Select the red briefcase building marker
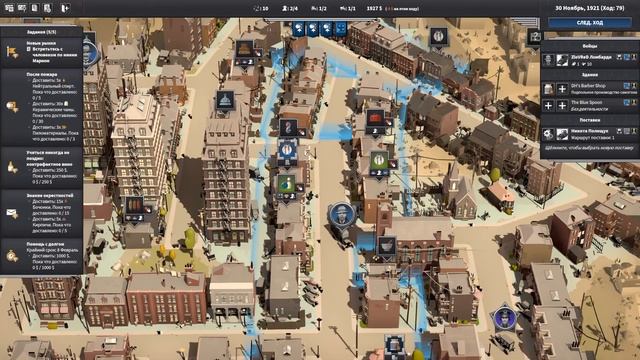This screenshot has height=360, width=640. [375, 119]
